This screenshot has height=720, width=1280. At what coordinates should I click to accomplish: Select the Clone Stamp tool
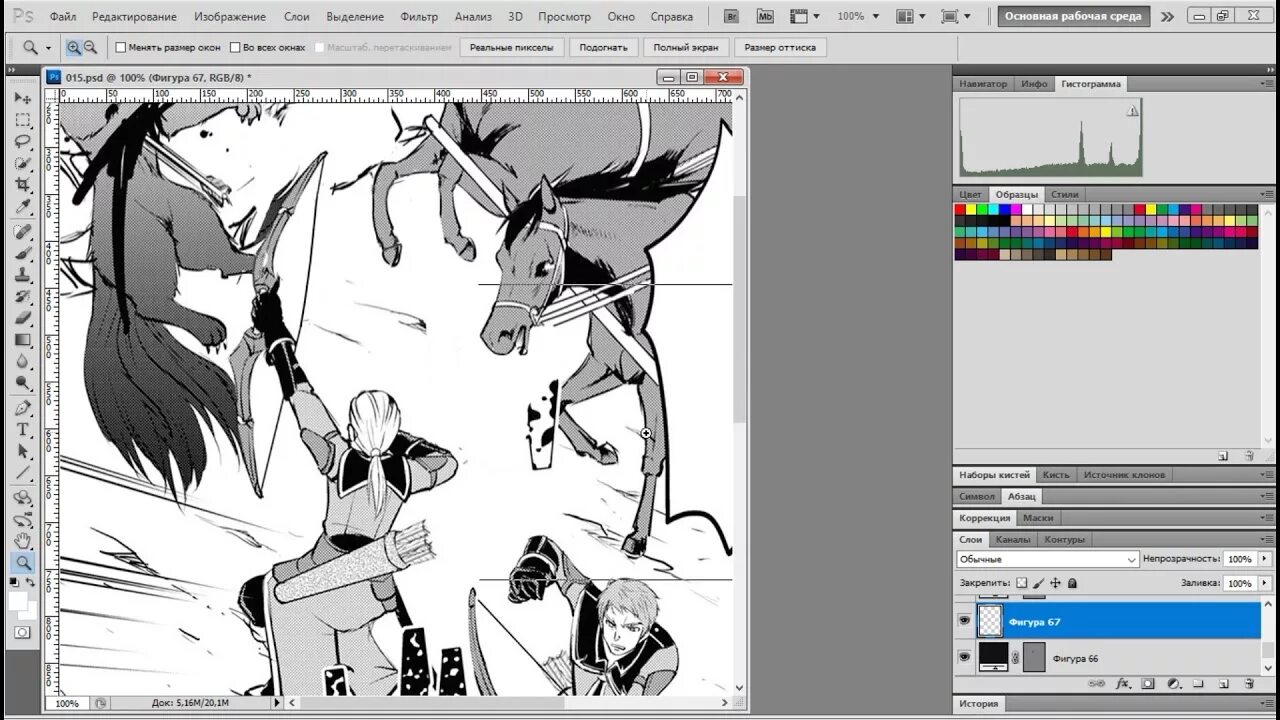[x=23, y=275]
